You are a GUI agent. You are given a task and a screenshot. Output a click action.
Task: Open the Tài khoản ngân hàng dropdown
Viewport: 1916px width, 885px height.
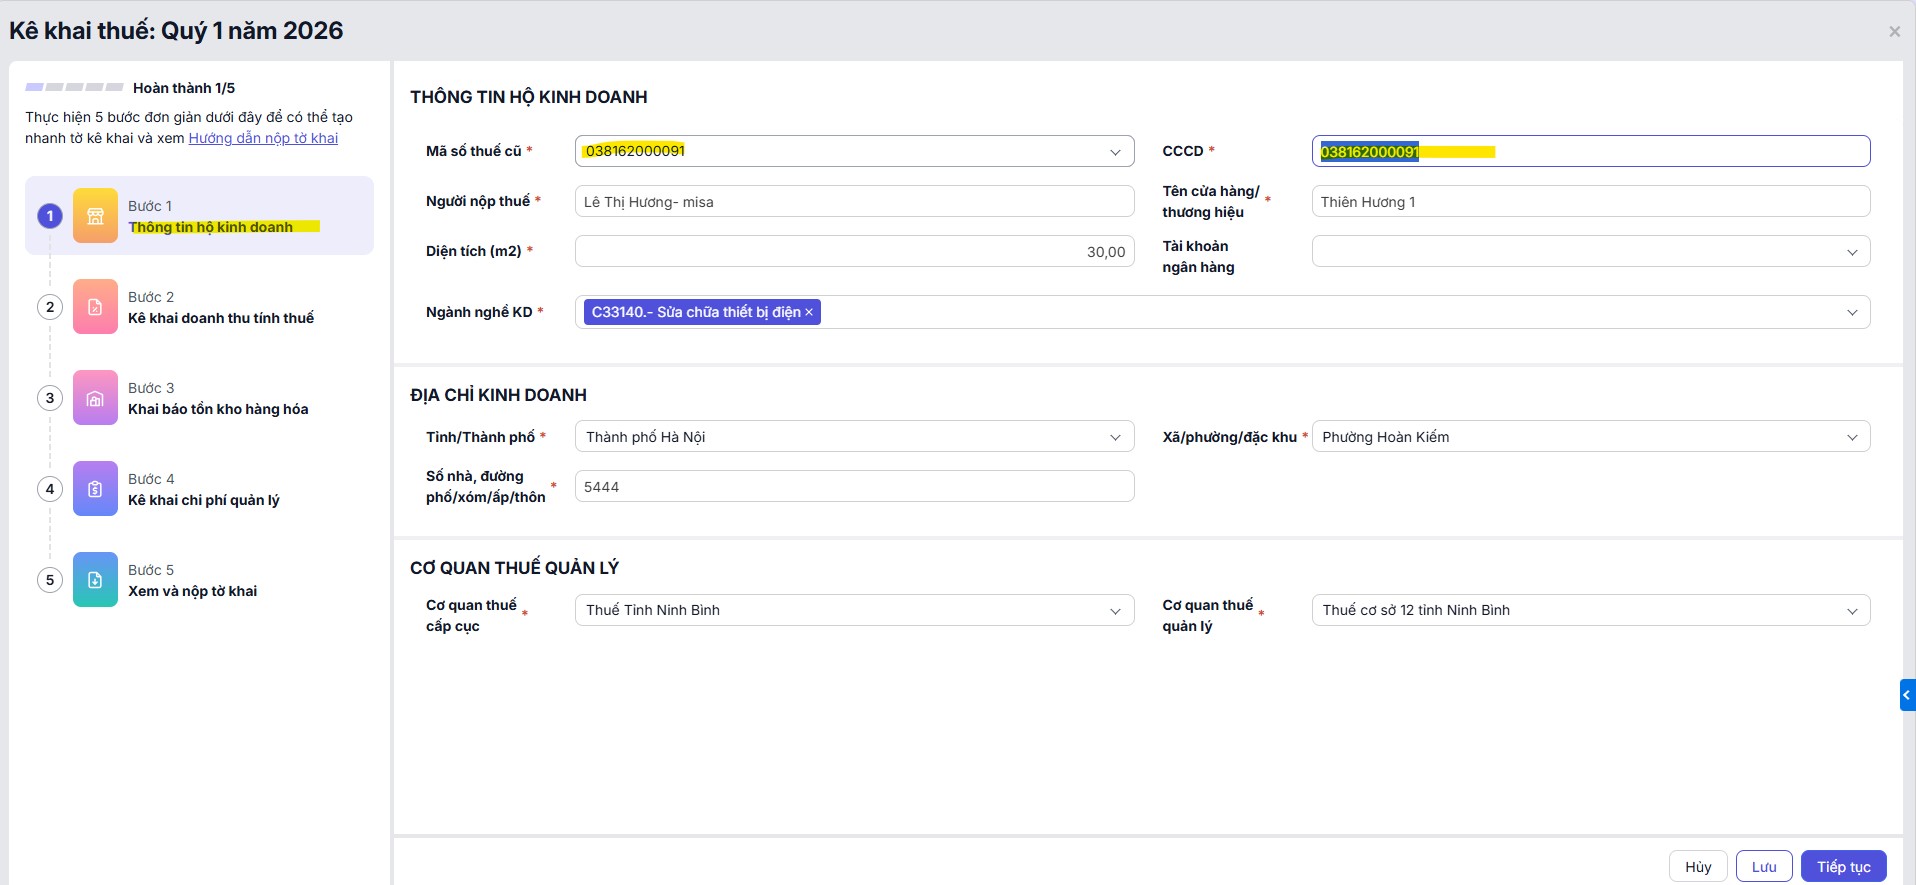pos(1852,252)
